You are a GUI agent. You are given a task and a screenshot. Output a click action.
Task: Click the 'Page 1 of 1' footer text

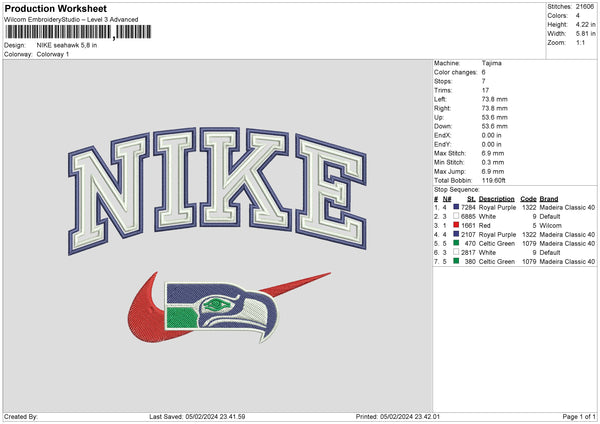[x=579, y=416]
